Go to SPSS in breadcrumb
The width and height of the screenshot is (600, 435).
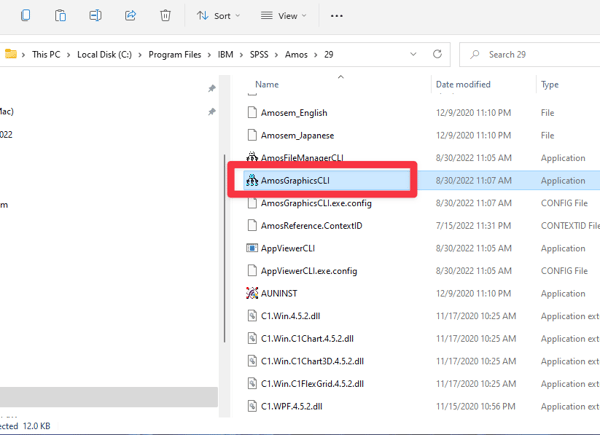click(259, 55)
